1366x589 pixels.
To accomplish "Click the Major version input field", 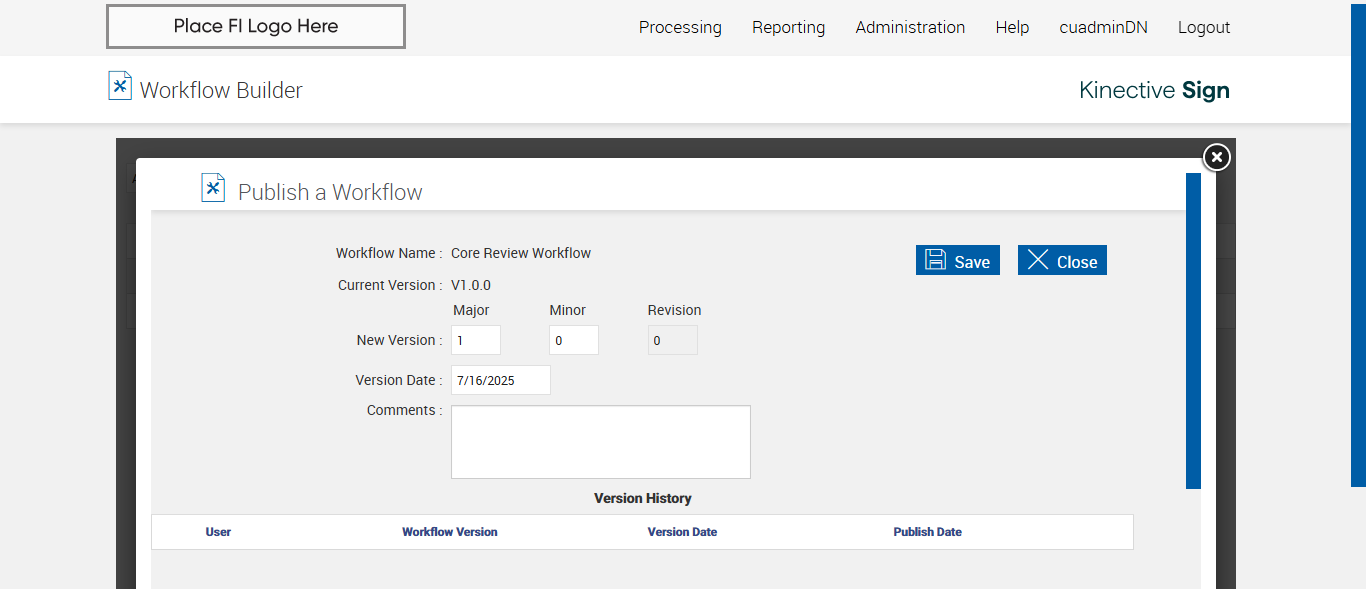I will point(476,340).
